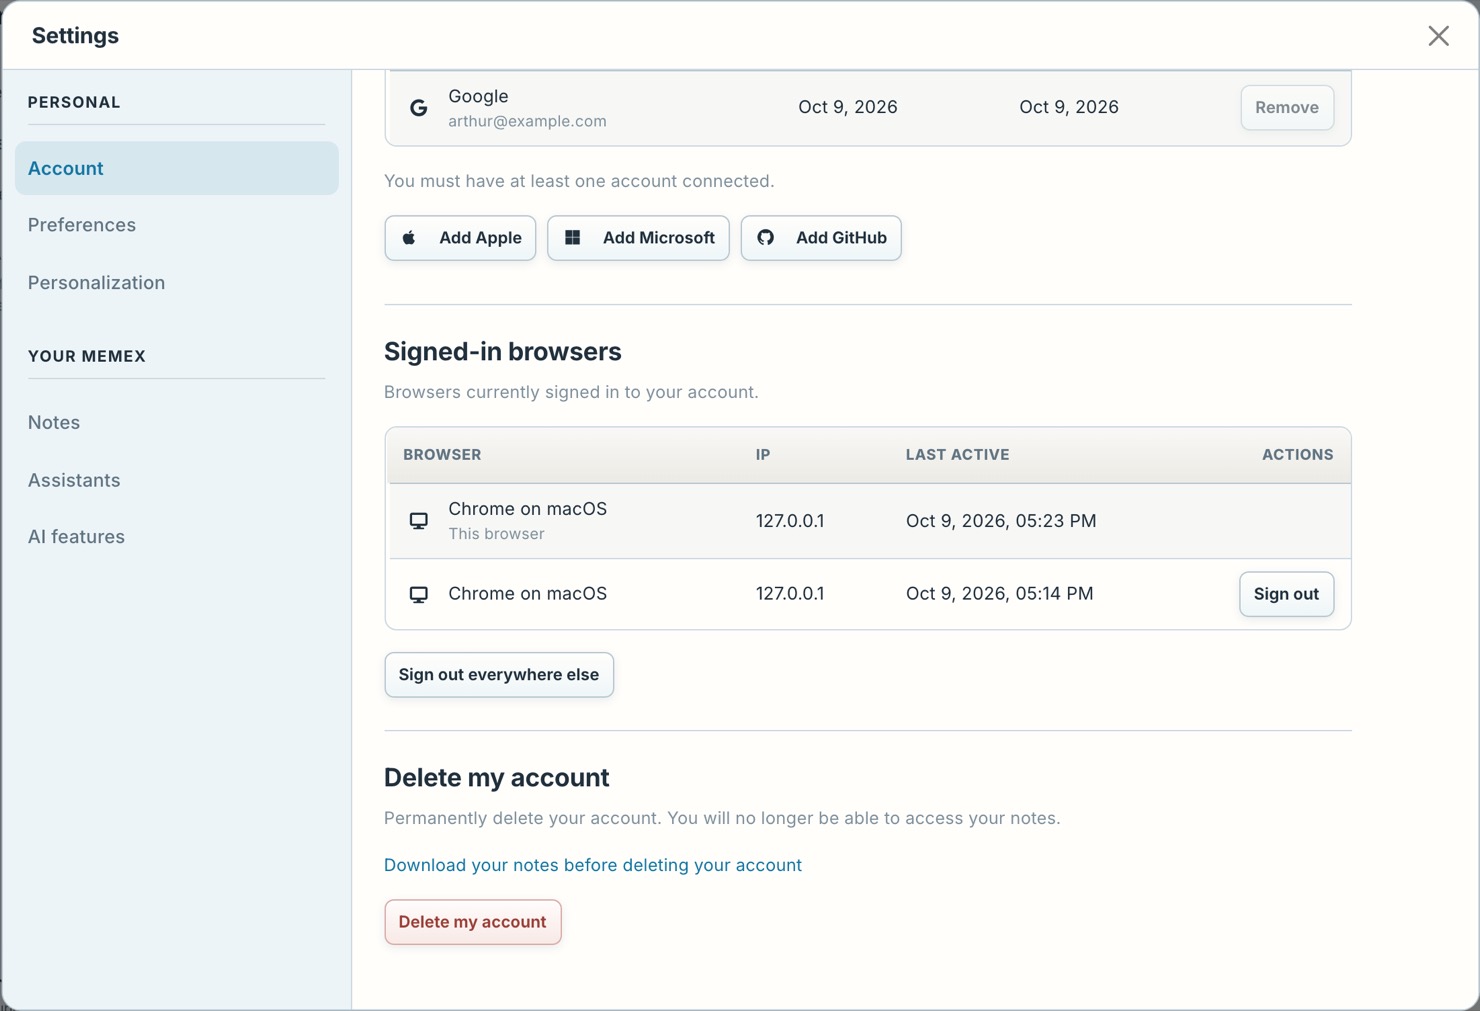The height and width of the screenshot is (1011, 1480).
Task: Click the Delete my account heading
Action: [x=497, y=778]
